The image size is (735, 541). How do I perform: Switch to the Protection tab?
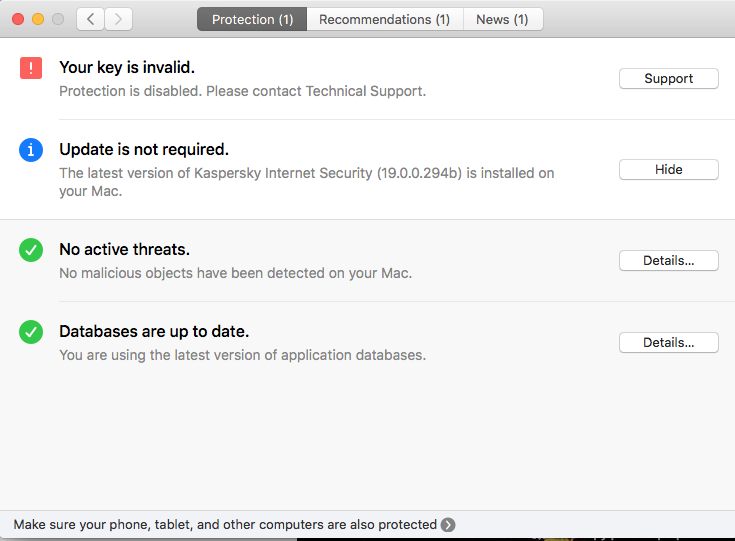click(x=252, y=19)
